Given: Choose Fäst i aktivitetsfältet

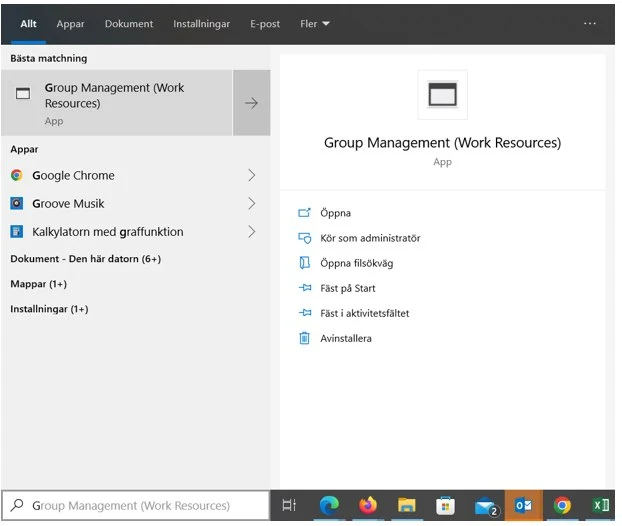Looking at the screenshot, I should tap(365, 313).
